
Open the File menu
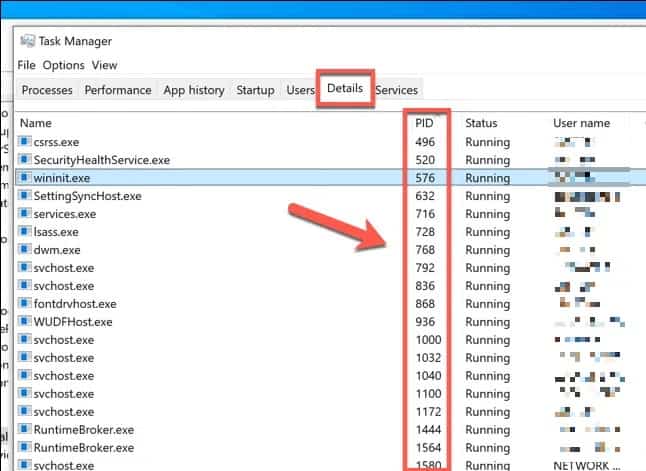pyautogui.click(x=26, y=65)
